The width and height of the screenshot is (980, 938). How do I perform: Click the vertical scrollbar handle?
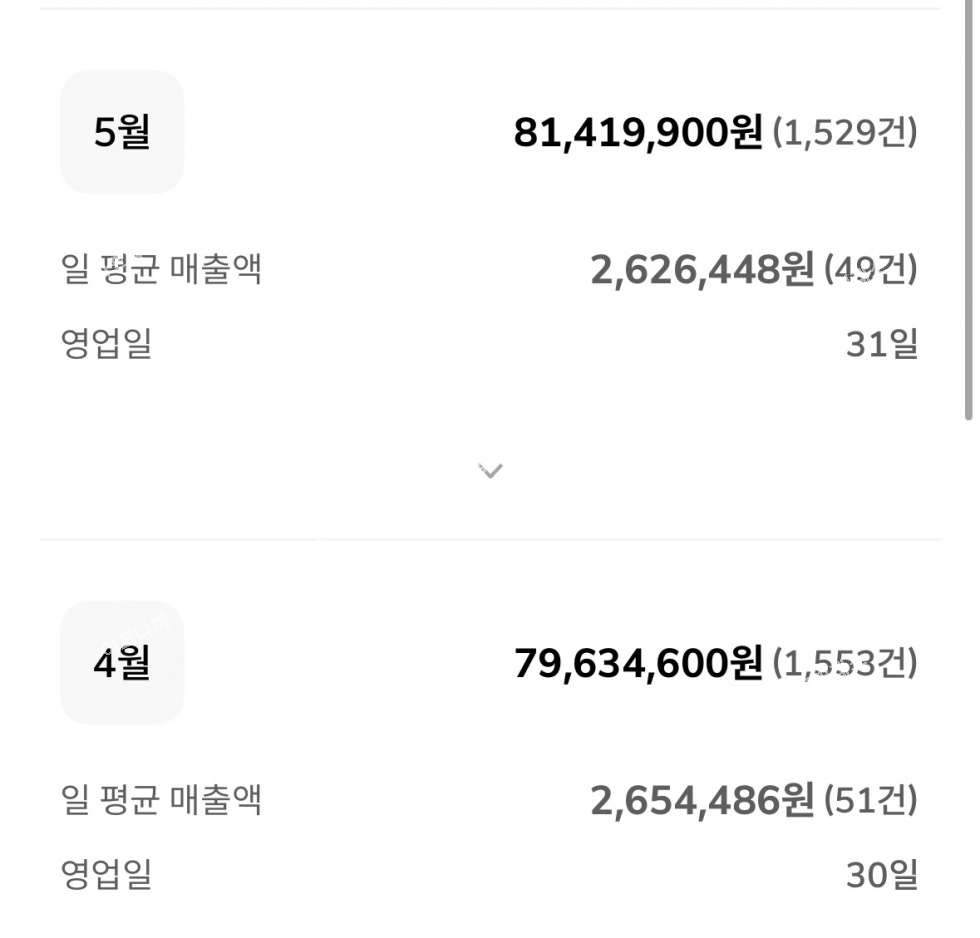969,209
